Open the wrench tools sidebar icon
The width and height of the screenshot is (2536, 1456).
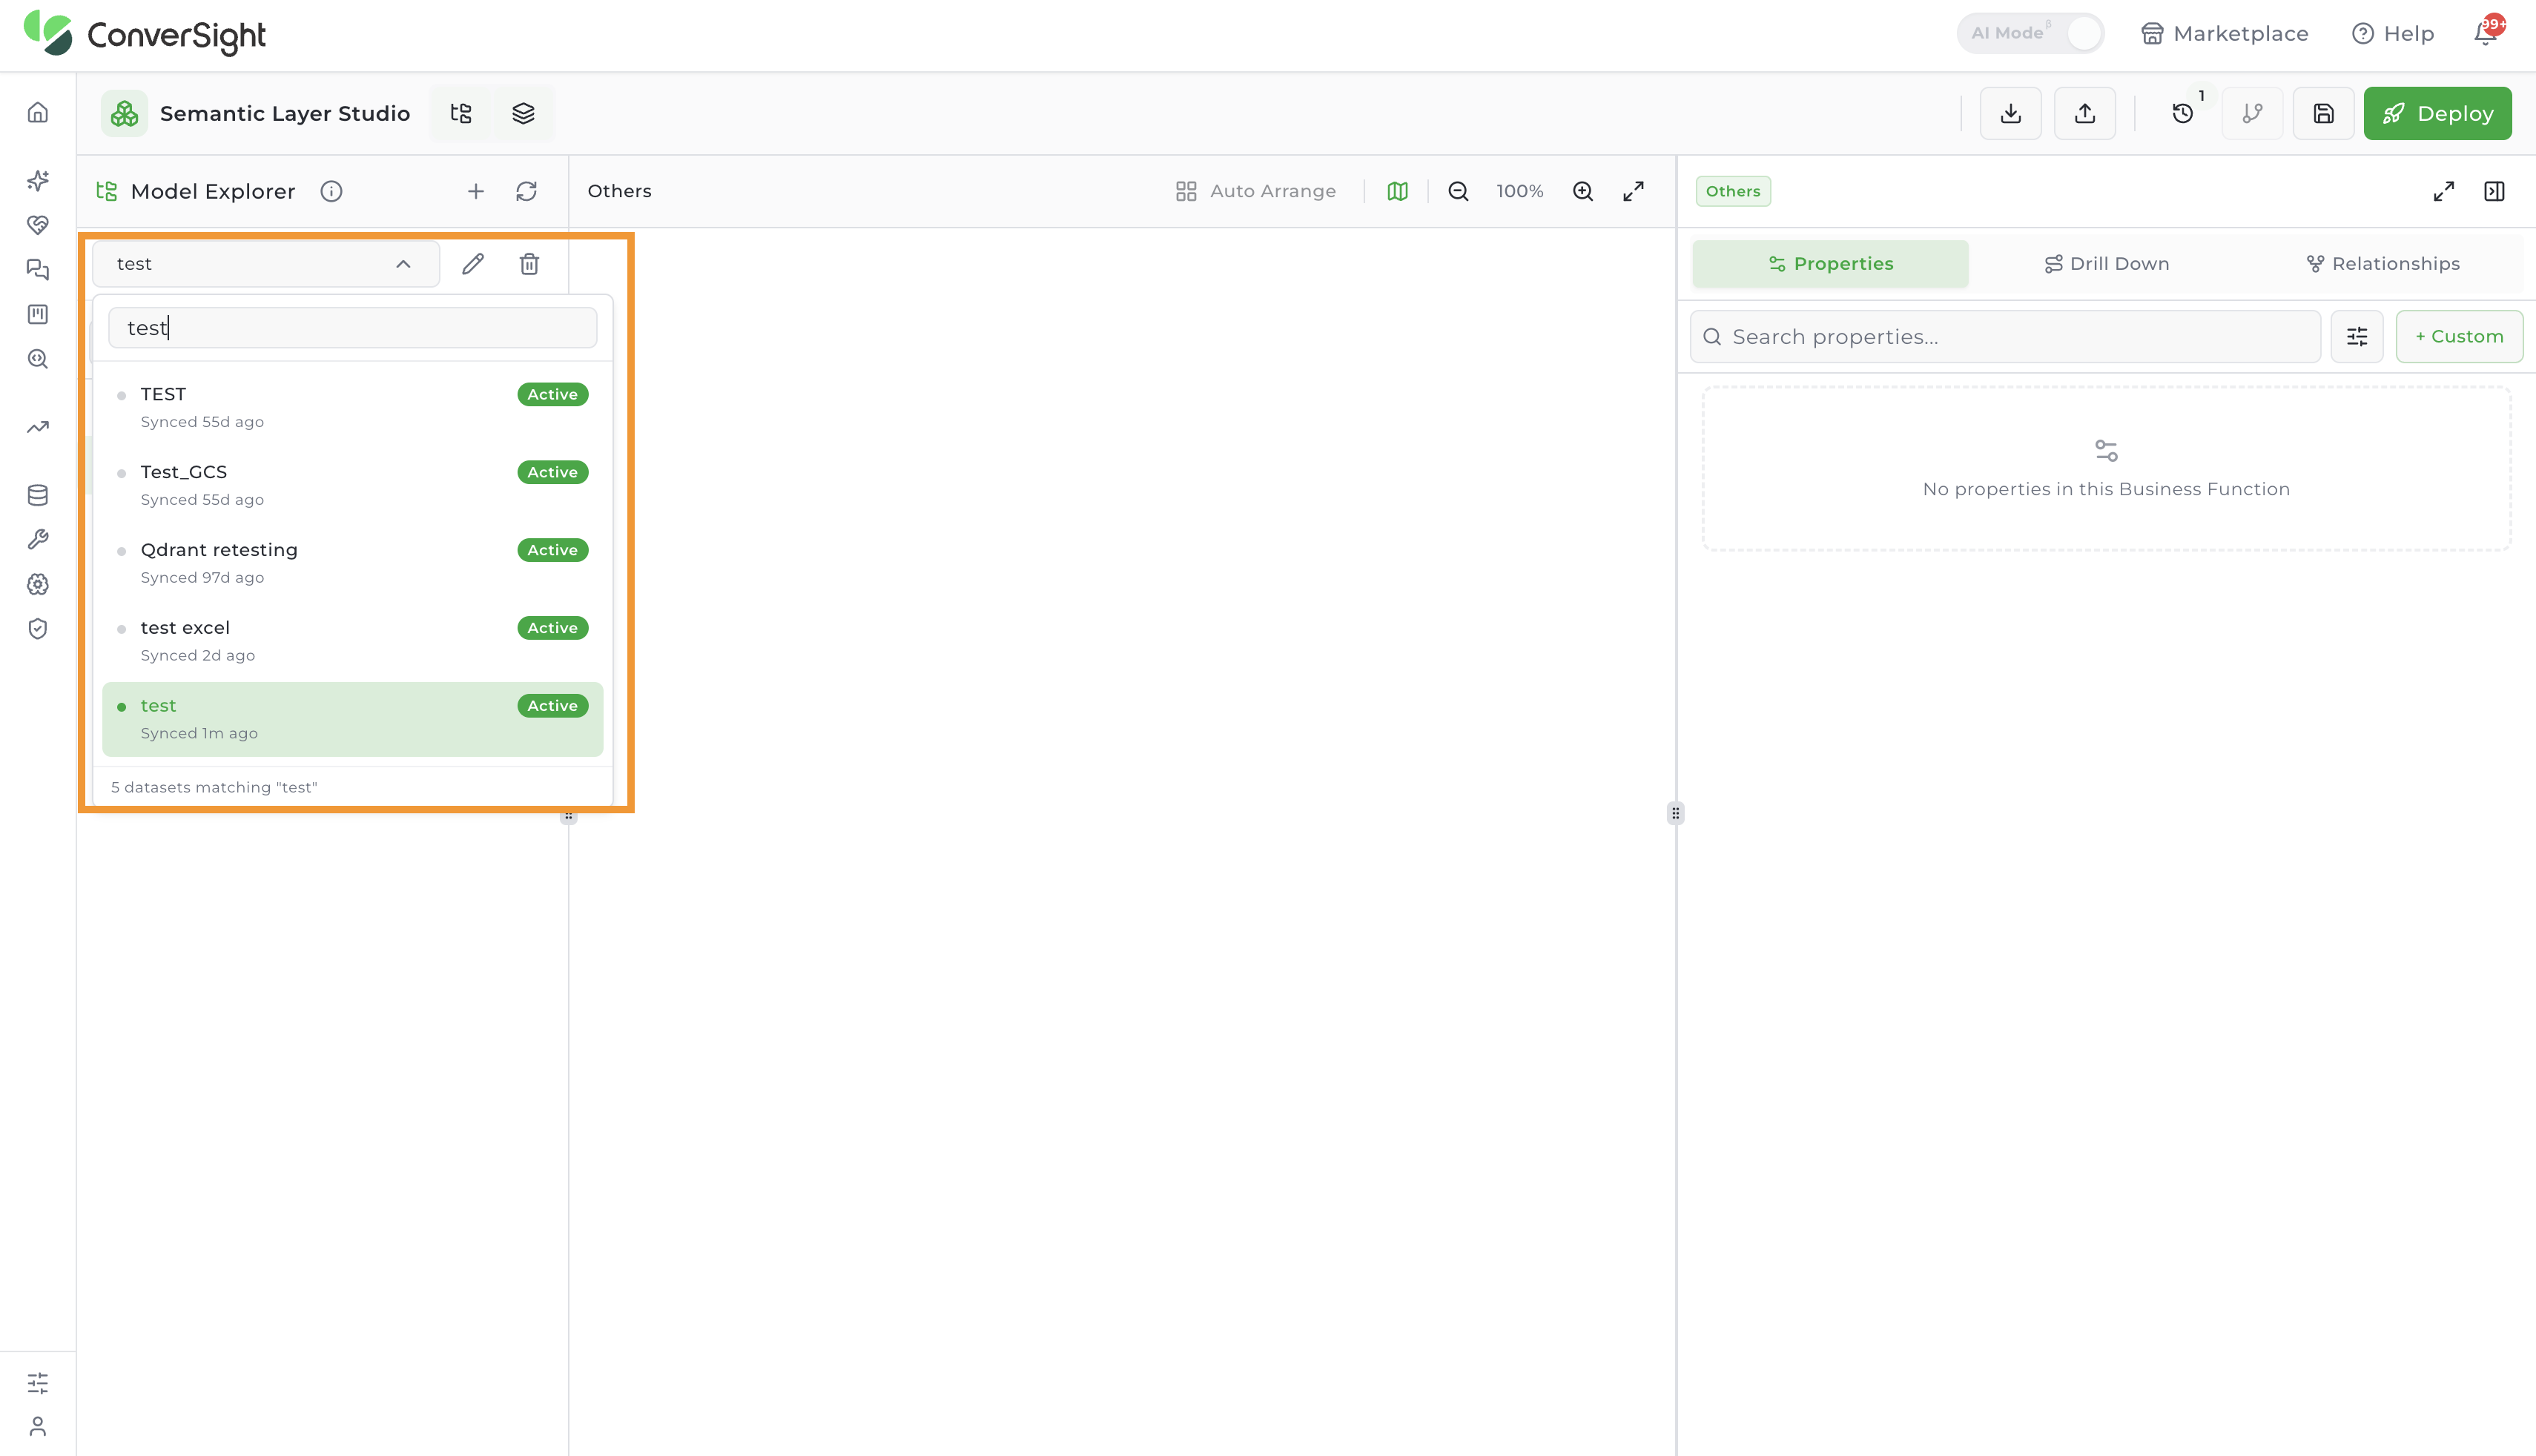click(x=38, y=540)
